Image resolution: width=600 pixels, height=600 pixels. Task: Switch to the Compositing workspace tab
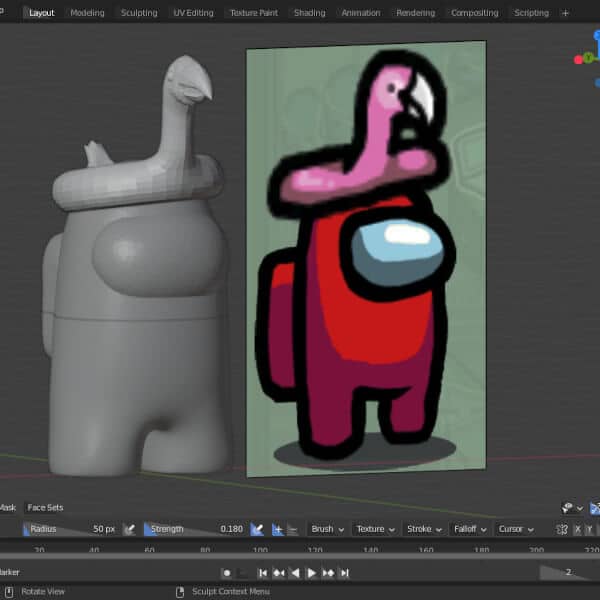[474, 13]
